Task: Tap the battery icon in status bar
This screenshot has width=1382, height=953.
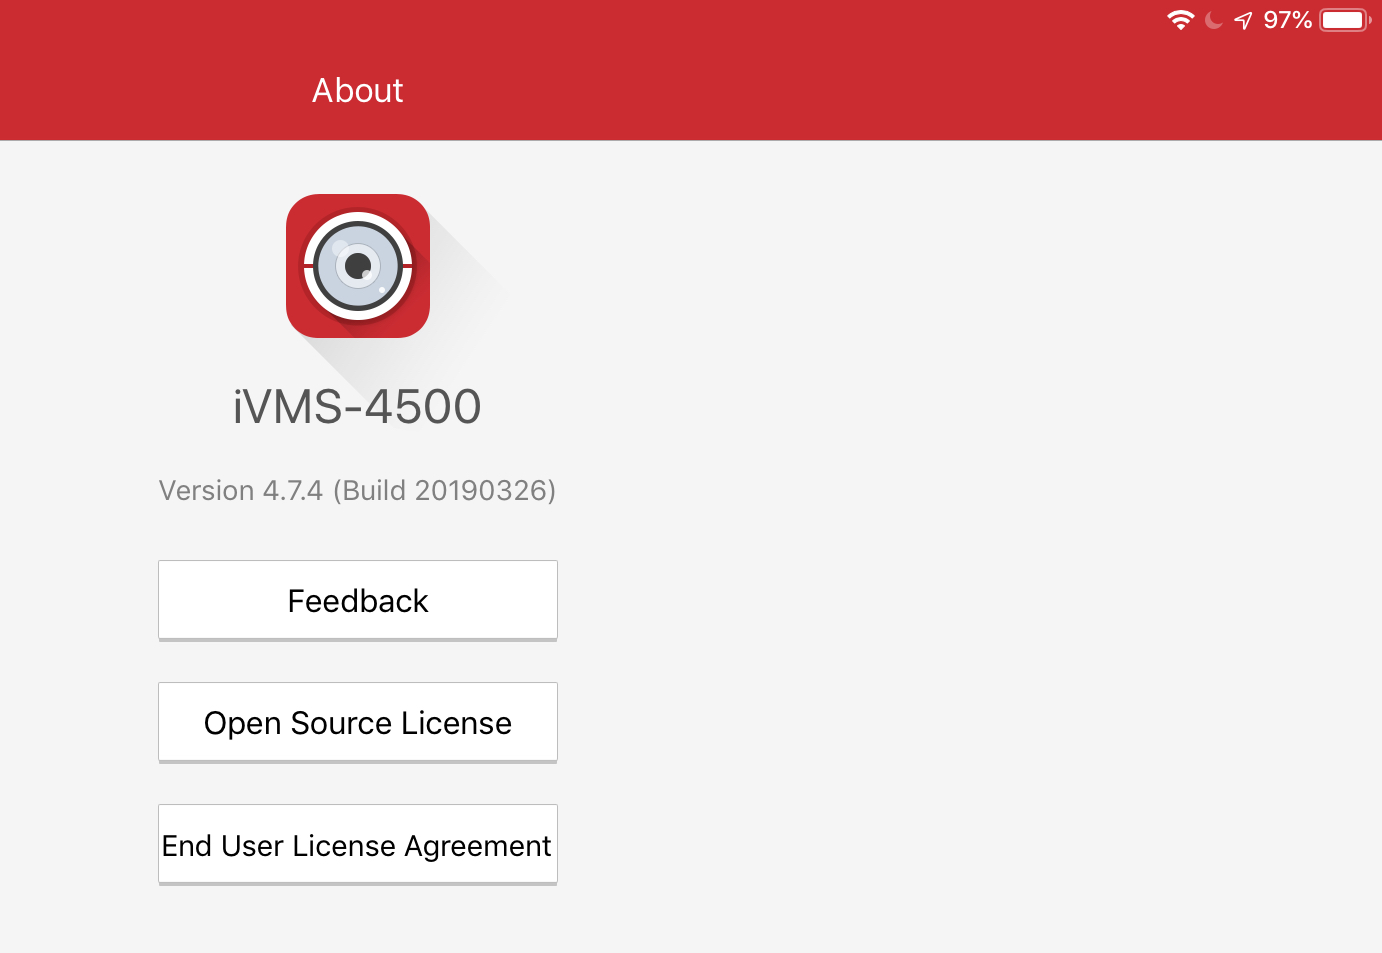Action: (x=1344, y=20)
